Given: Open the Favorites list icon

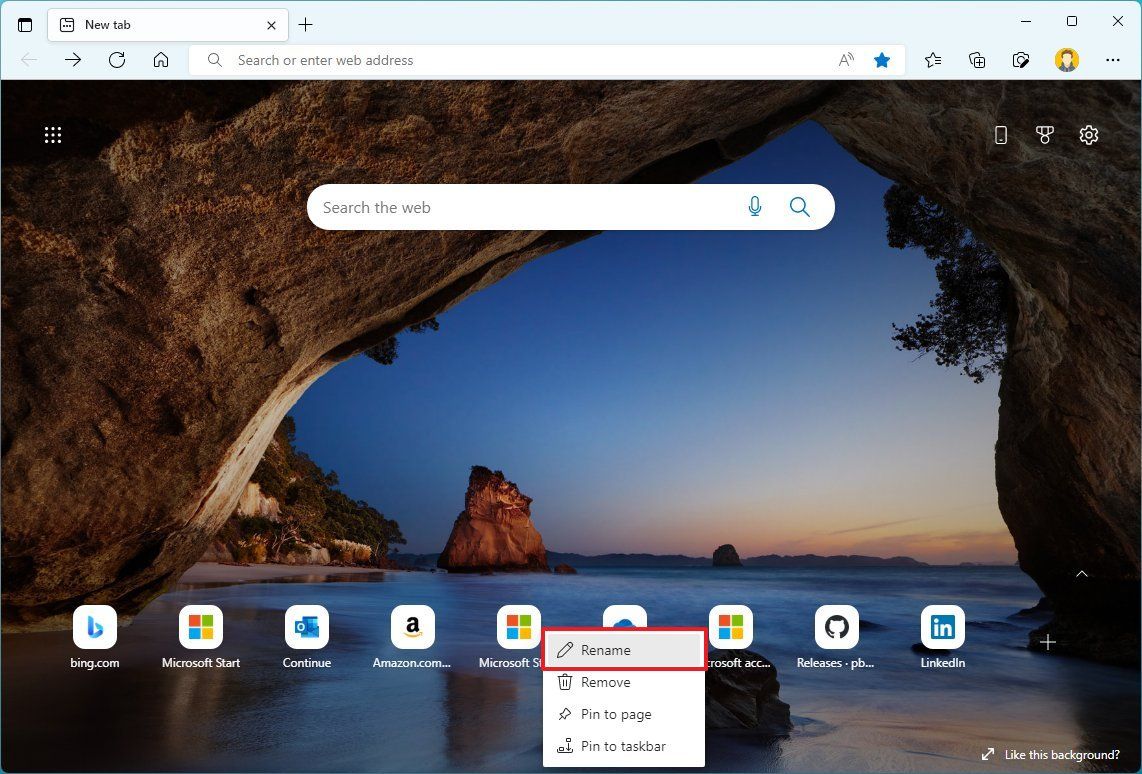Looking at the screenshot, I should click(932, 60).
